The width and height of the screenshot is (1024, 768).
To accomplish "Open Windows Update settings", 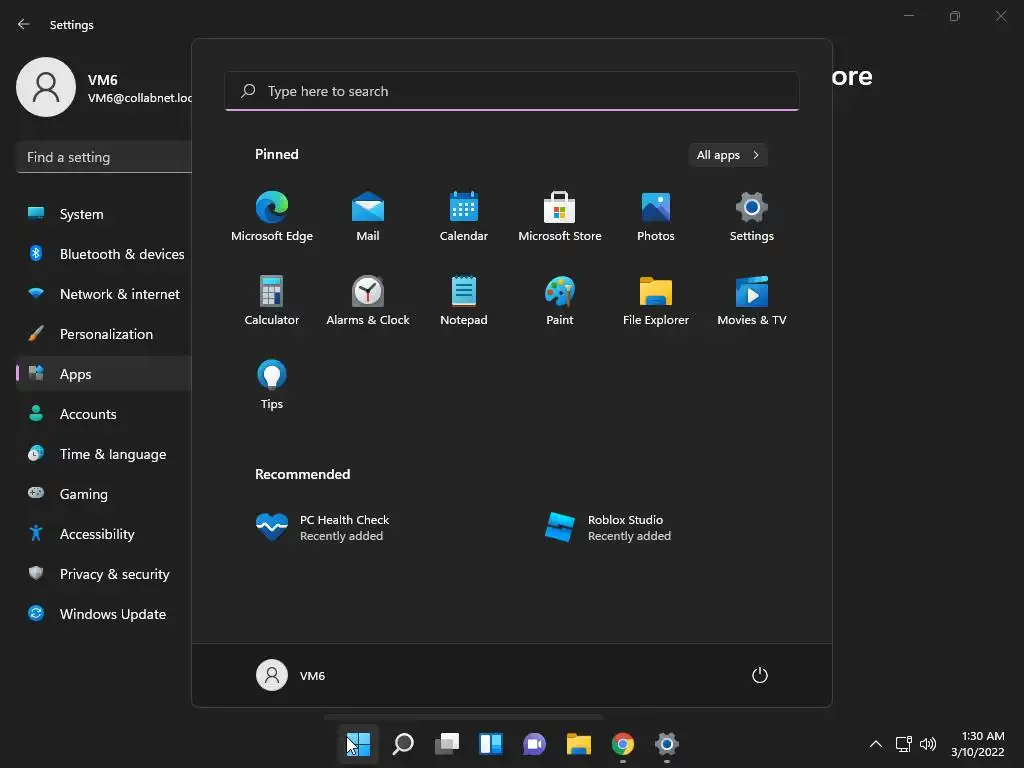I will 103,614.
